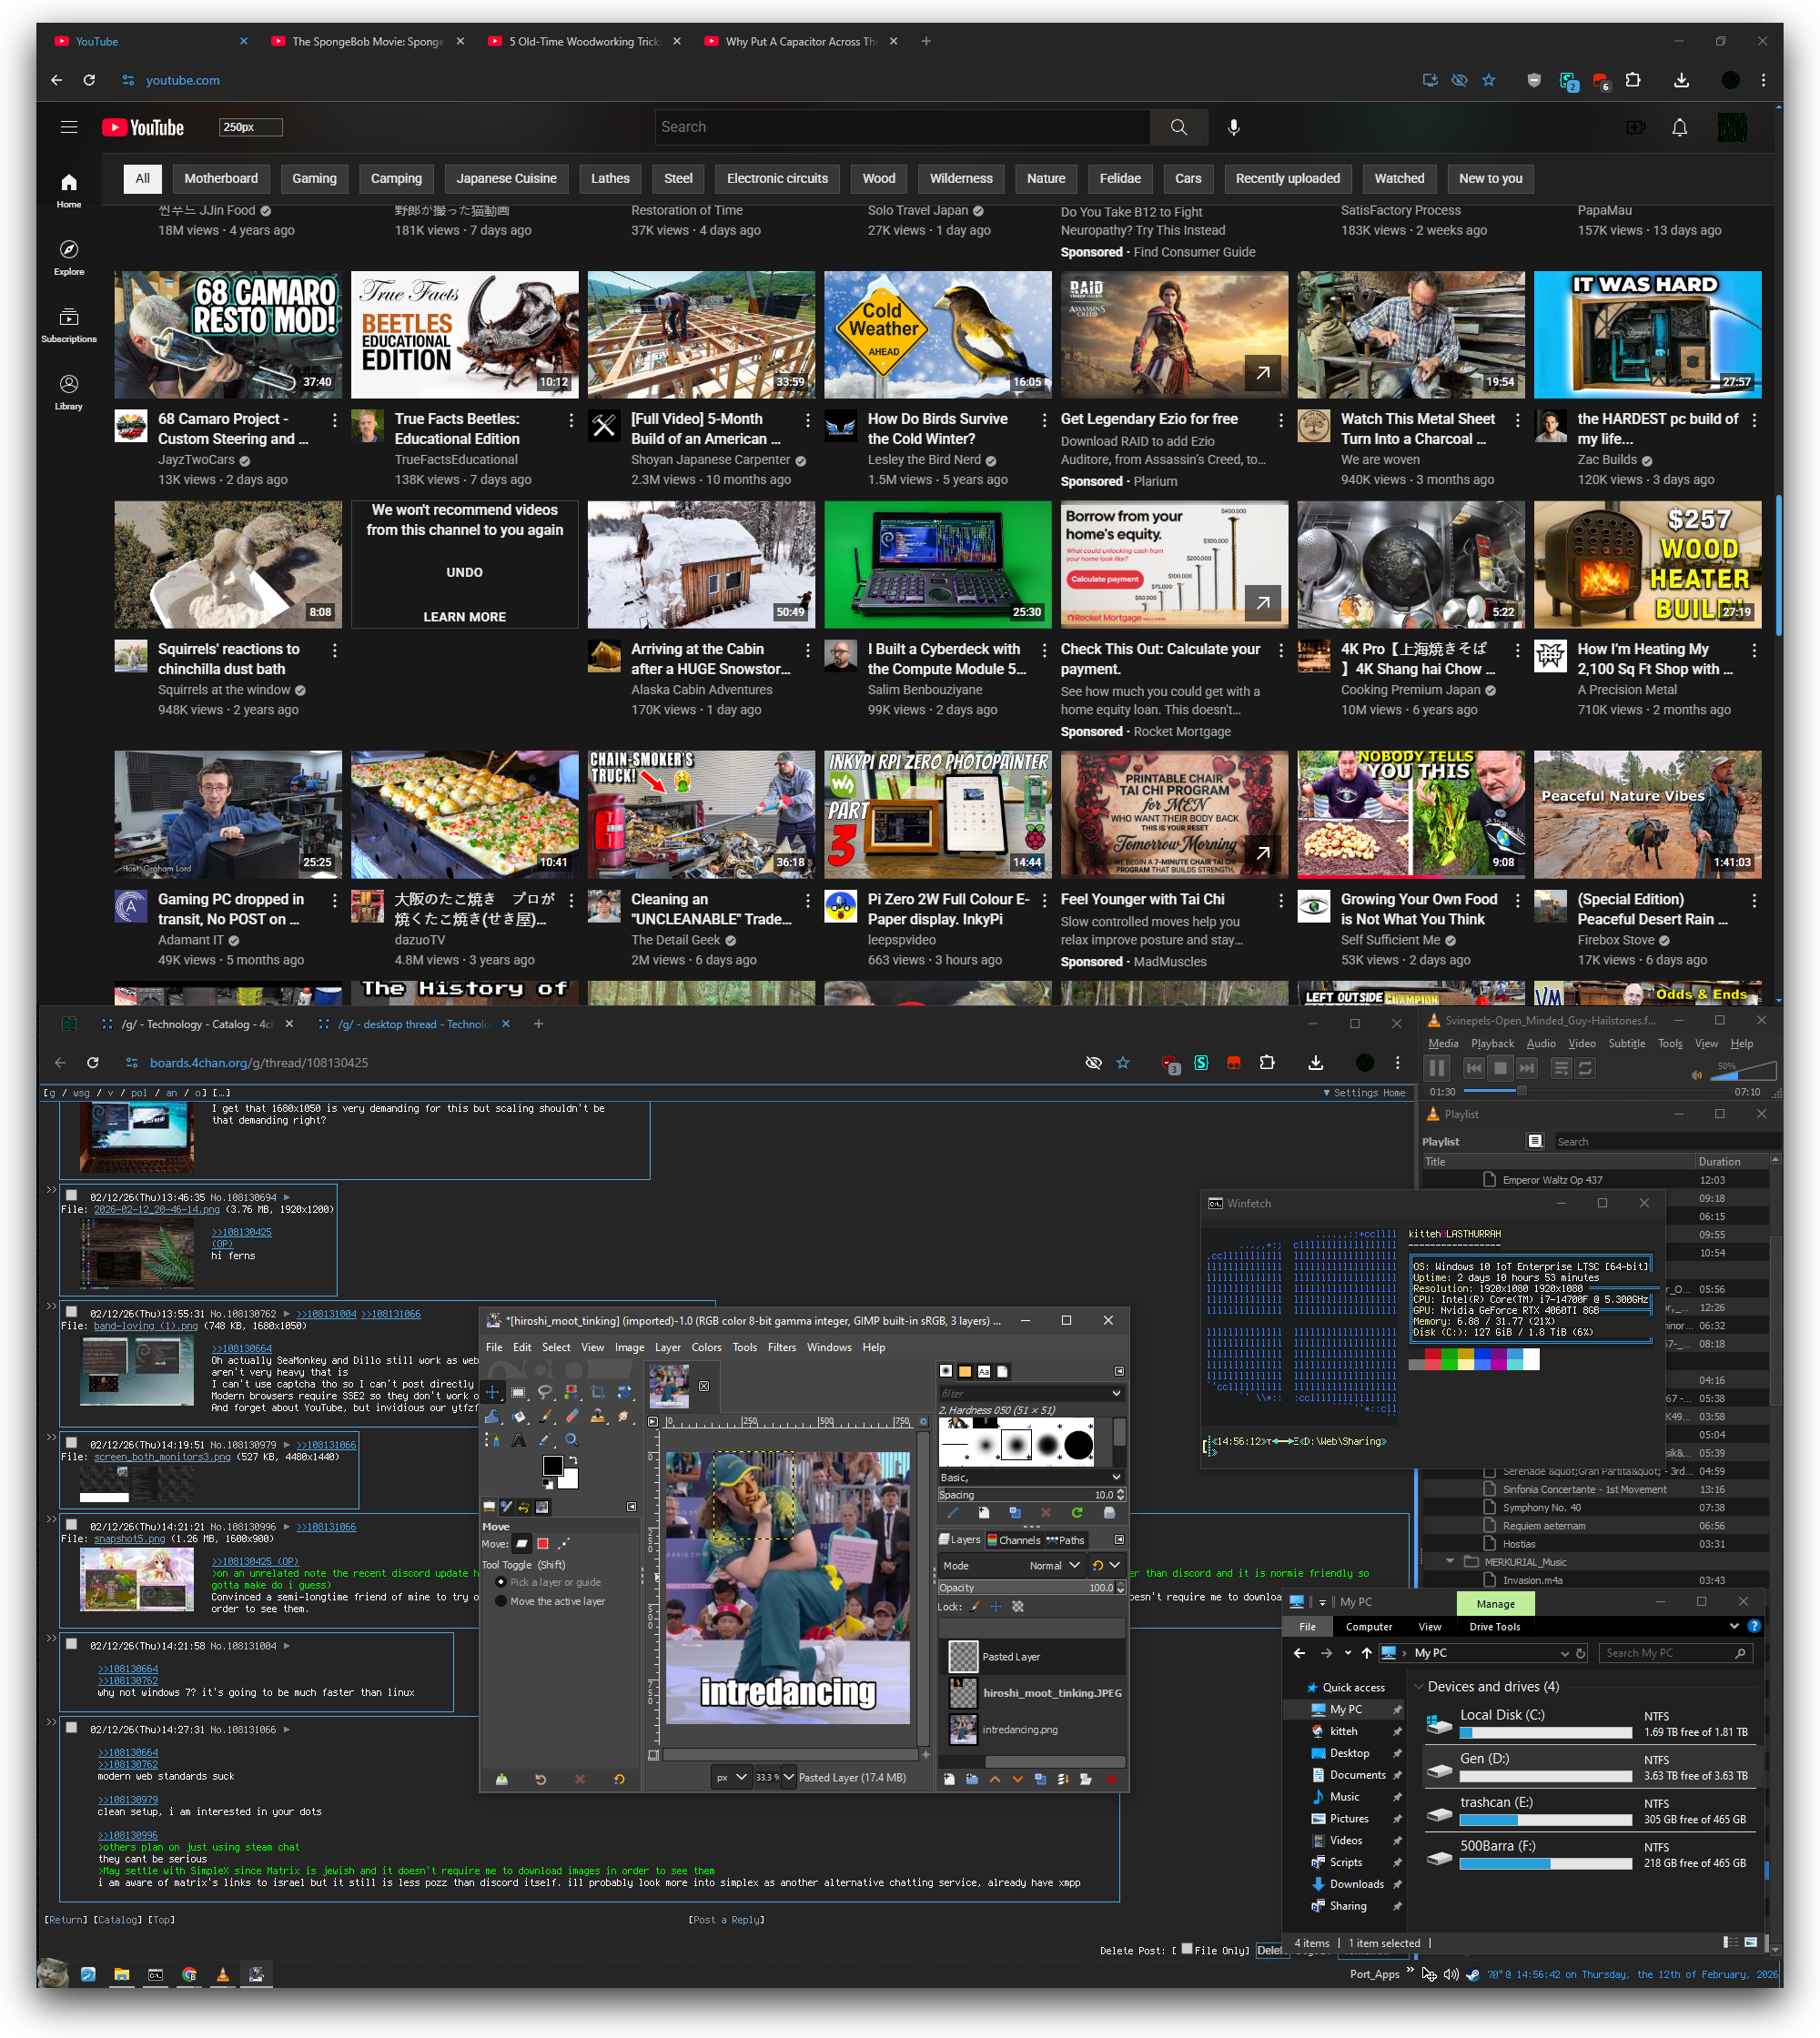Check the File Only delete checkbox
This screenshot has width=1820, height=2038.
tap(1187, 1948)
